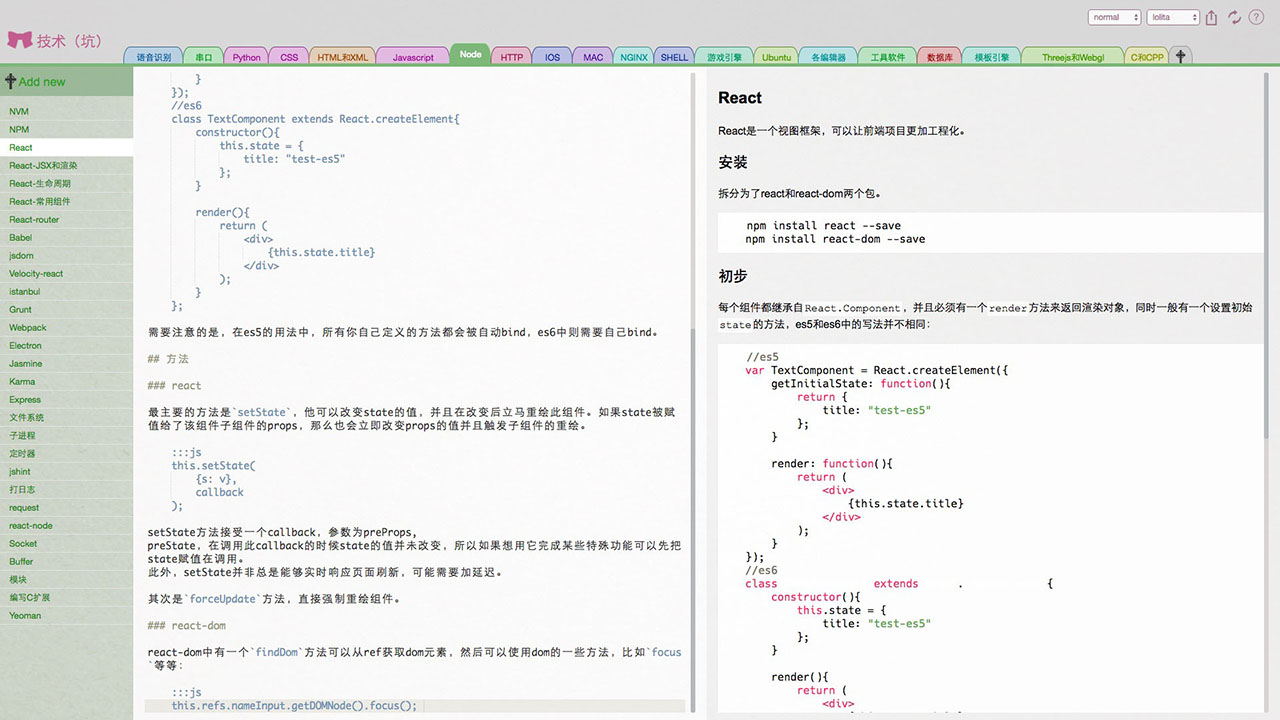Switch to the 工具软件 tab
1280x720 pixels.
pos(887,57)
